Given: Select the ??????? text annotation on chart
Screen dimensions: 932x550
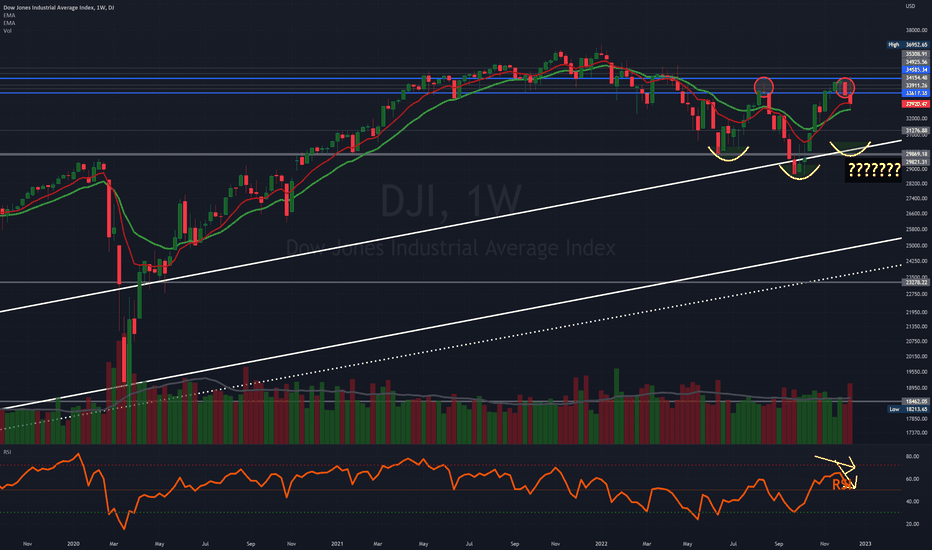Looking at the screenshot, I should (x=874, y=171).
